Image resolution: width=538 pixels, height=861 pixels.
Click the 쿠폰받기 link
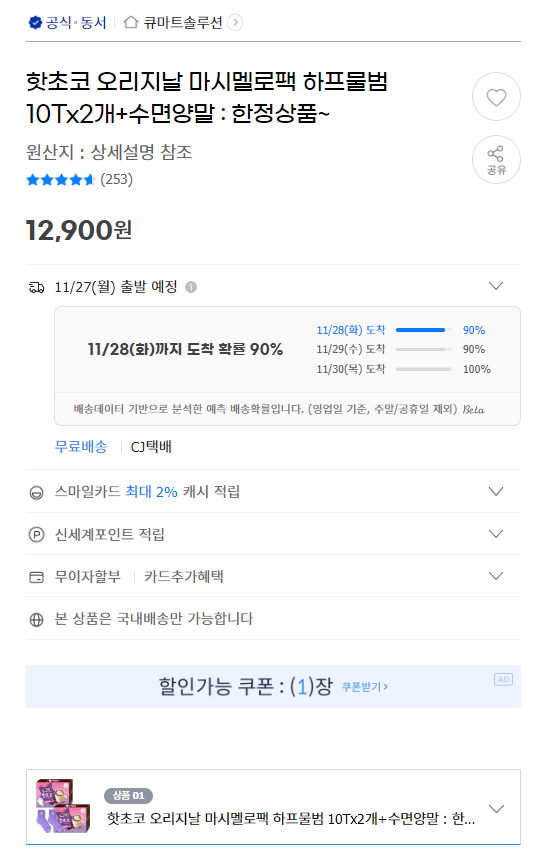point(365,686)
